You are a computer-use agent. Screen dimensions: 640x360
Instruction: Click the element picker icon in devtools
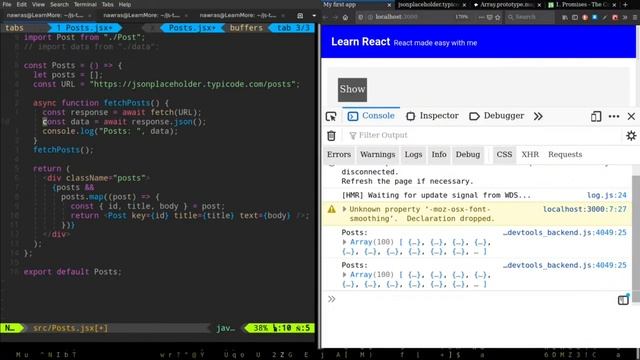[x=331, y=116]
